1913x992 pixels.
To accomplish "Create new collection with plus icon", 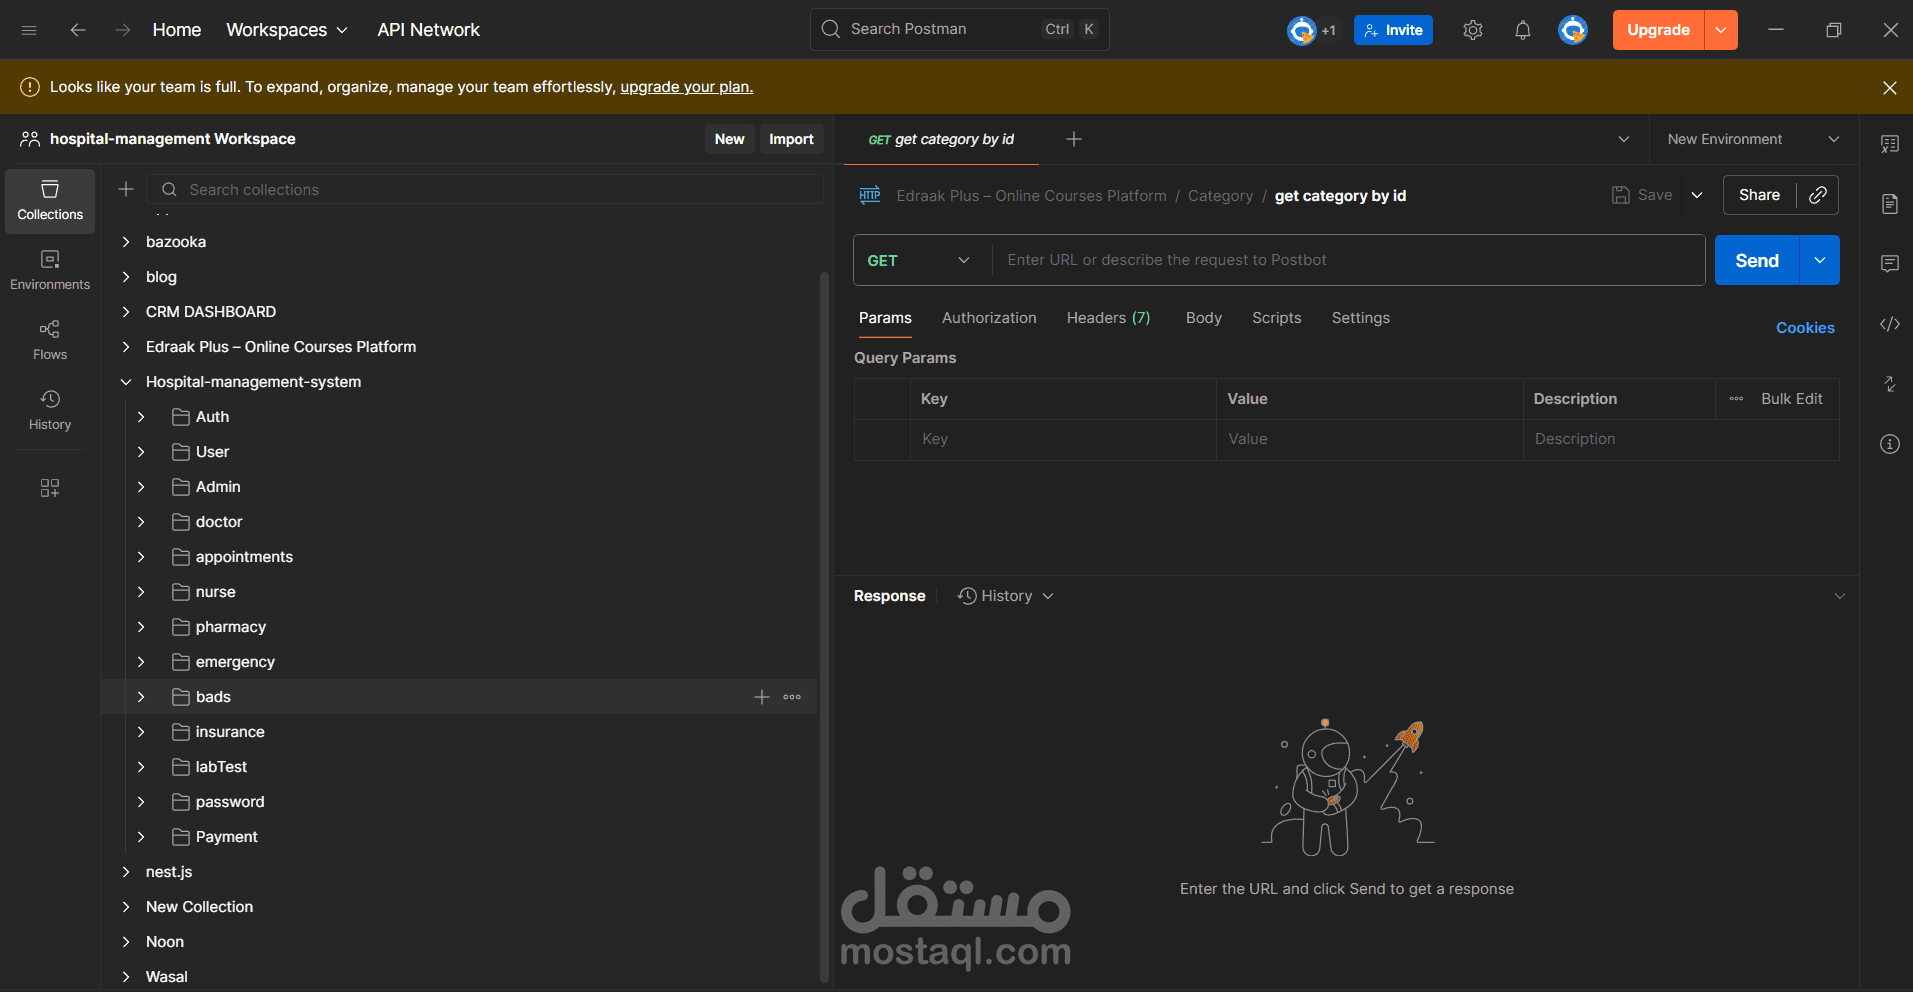I will point(126,189).
